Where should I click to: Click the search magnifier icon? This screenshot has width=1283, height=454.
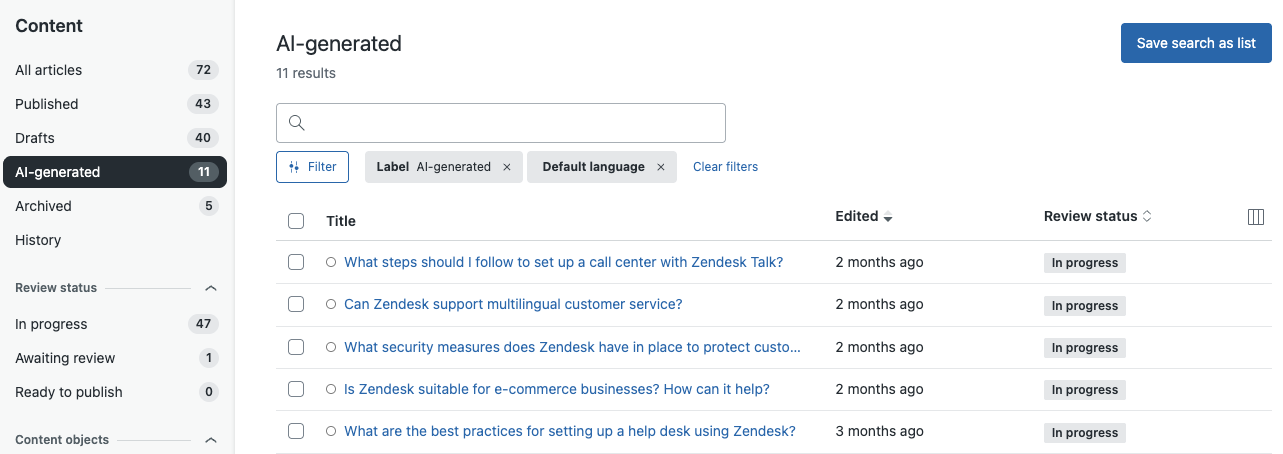click(296, 123)
